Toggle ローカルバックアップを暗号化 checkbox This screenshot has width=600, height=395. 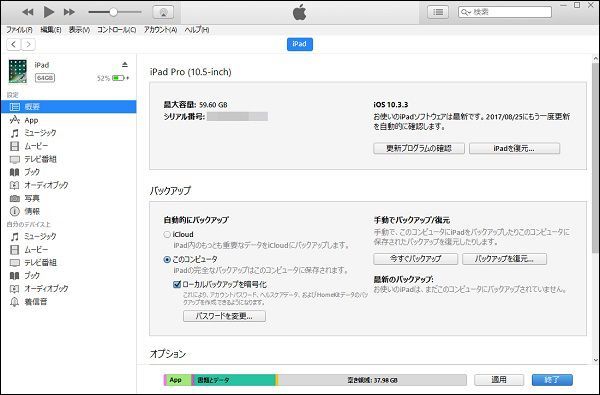point(177,284)
